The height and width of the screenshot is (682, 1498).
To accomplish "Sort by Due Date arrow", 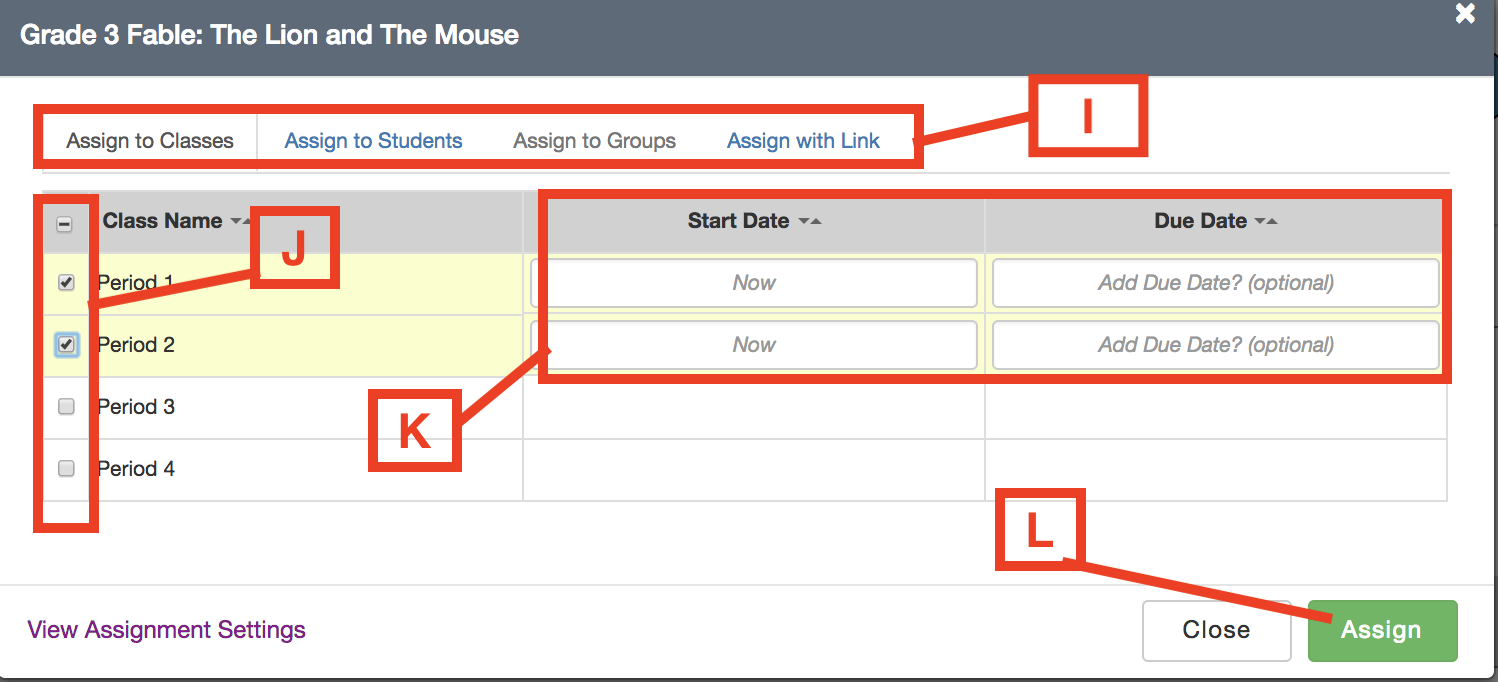I will [1267, 222].
